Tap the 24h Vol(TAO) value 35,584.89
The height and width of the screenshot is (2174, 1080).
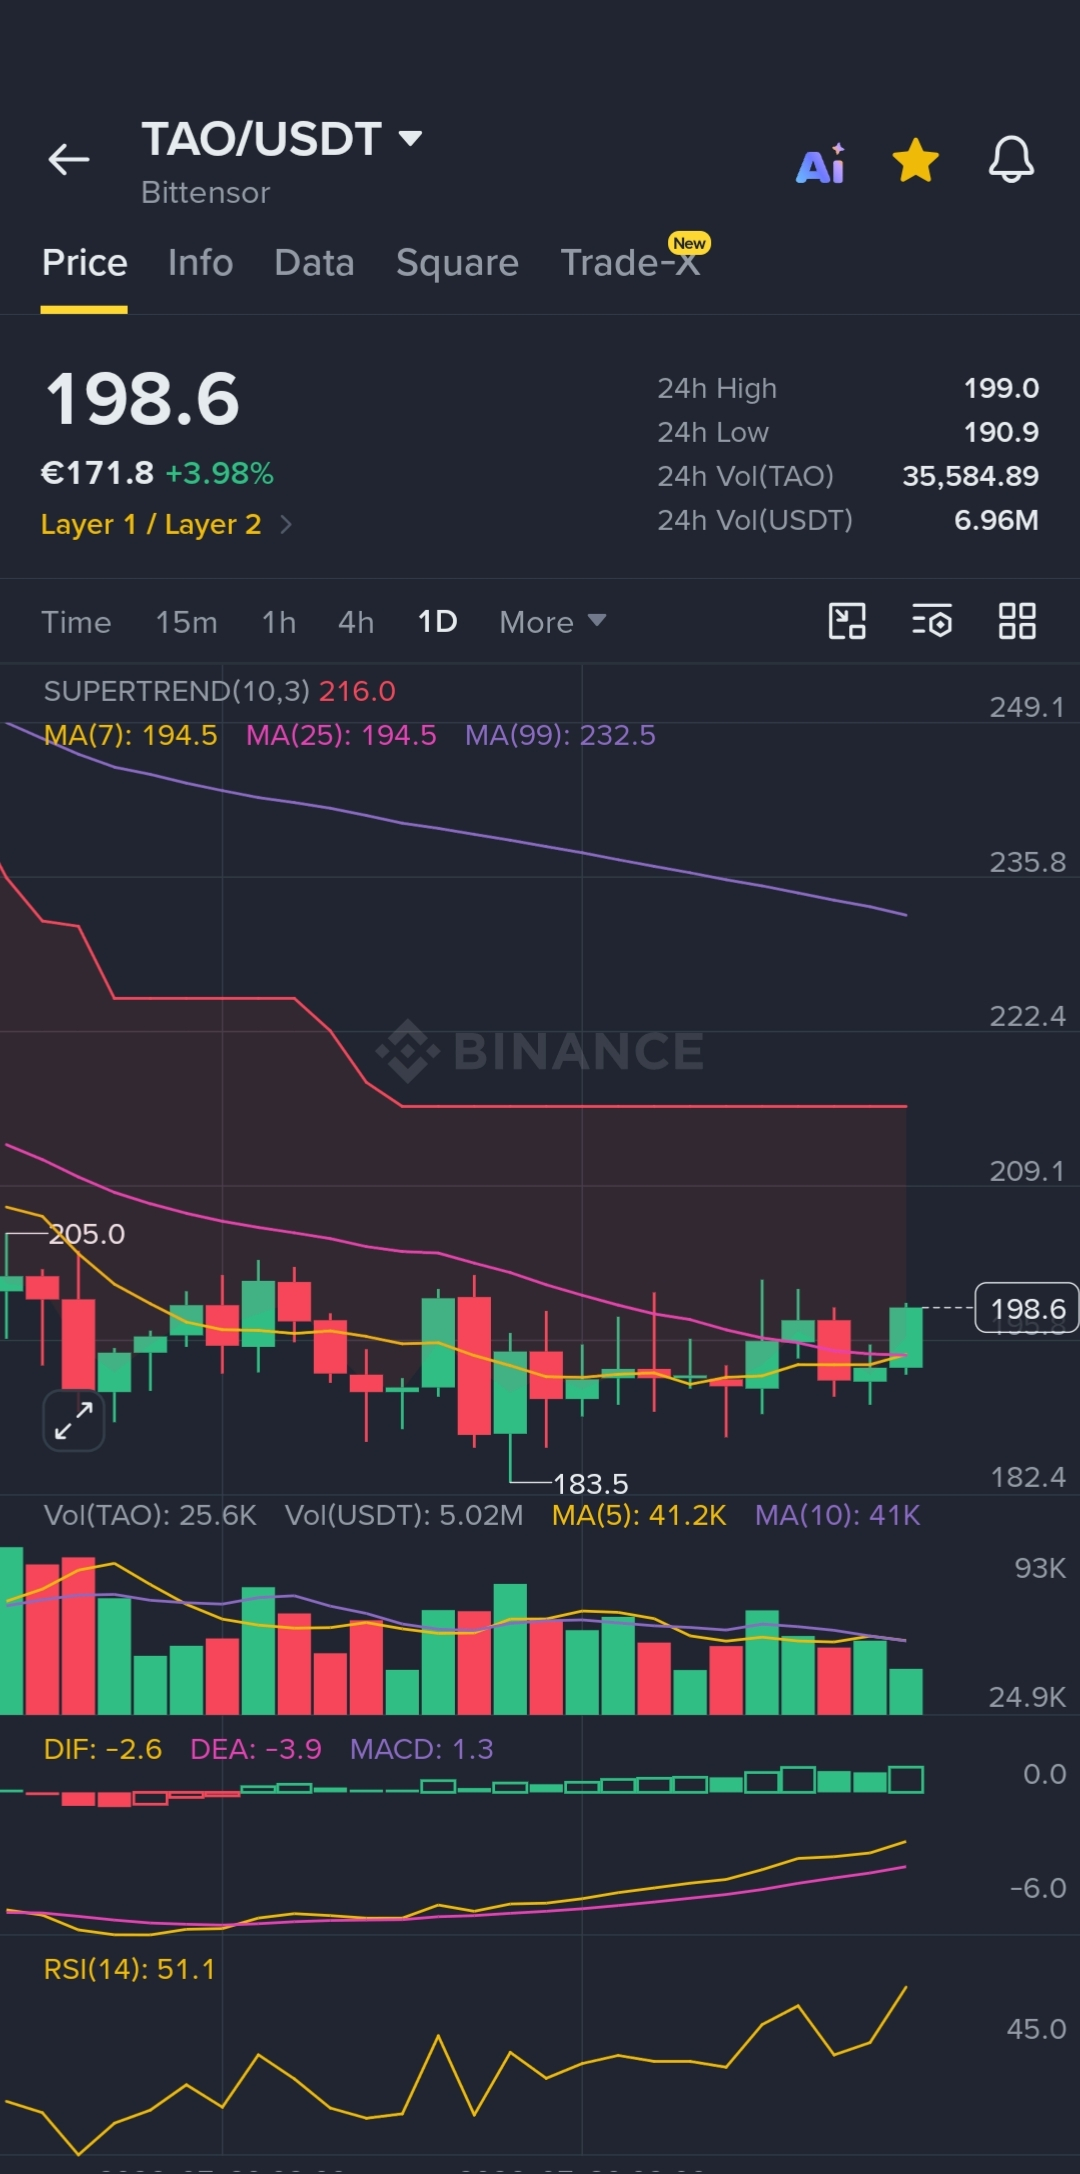tap(970, 476)
